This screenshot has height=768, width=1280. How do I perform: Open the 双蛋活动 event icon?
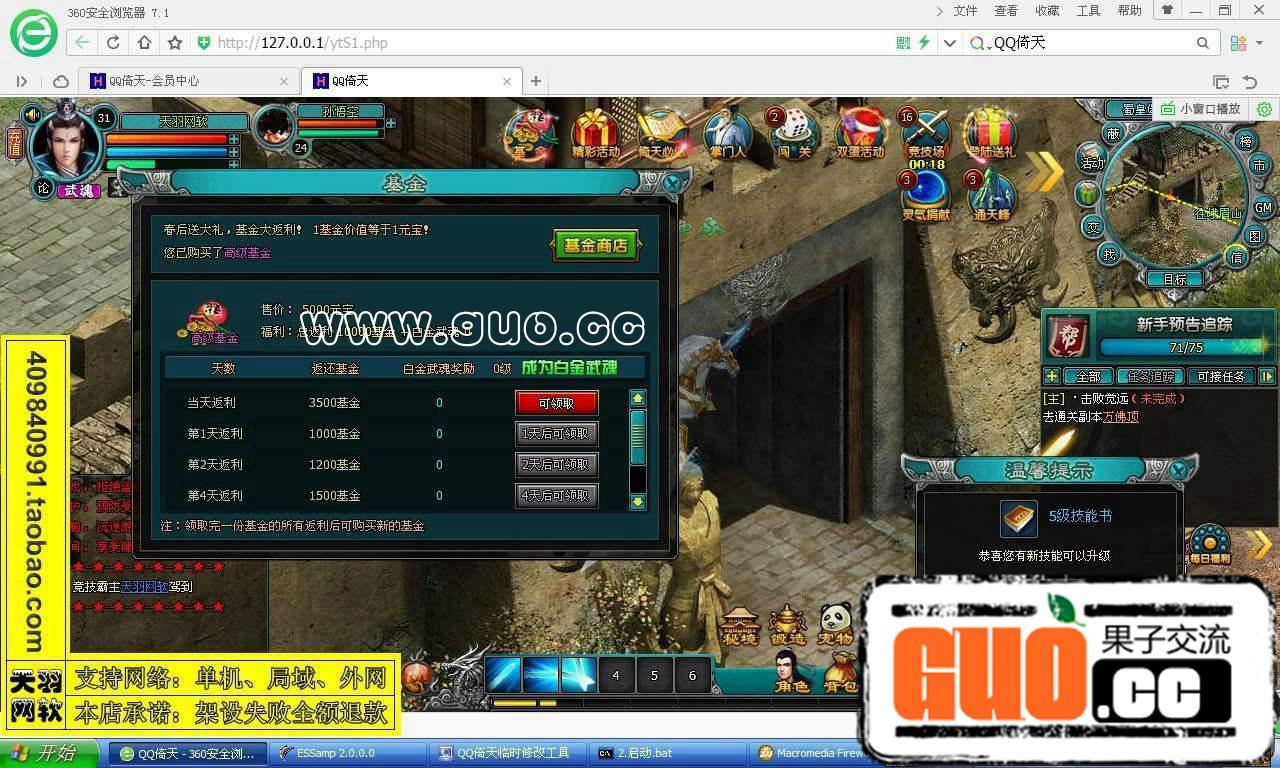pyautogui.click(x=860, y=133)
